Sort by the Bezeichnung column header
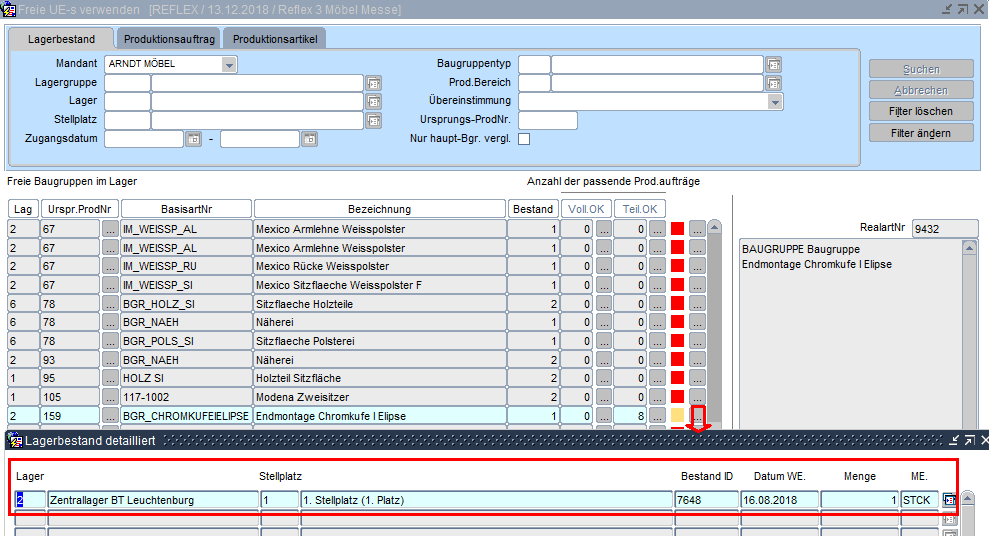Screen dimensions: 989x536 pyautogui.click(x=379, y=209)
